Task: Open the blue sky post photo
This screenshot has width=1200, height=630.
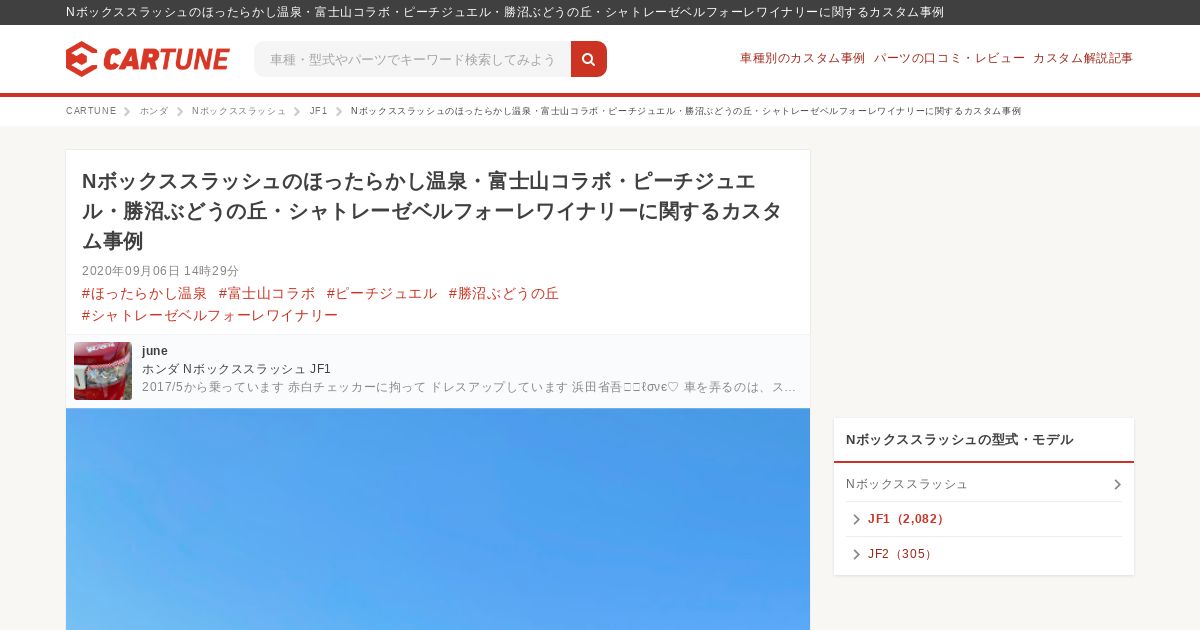Action: coord(438,519)
